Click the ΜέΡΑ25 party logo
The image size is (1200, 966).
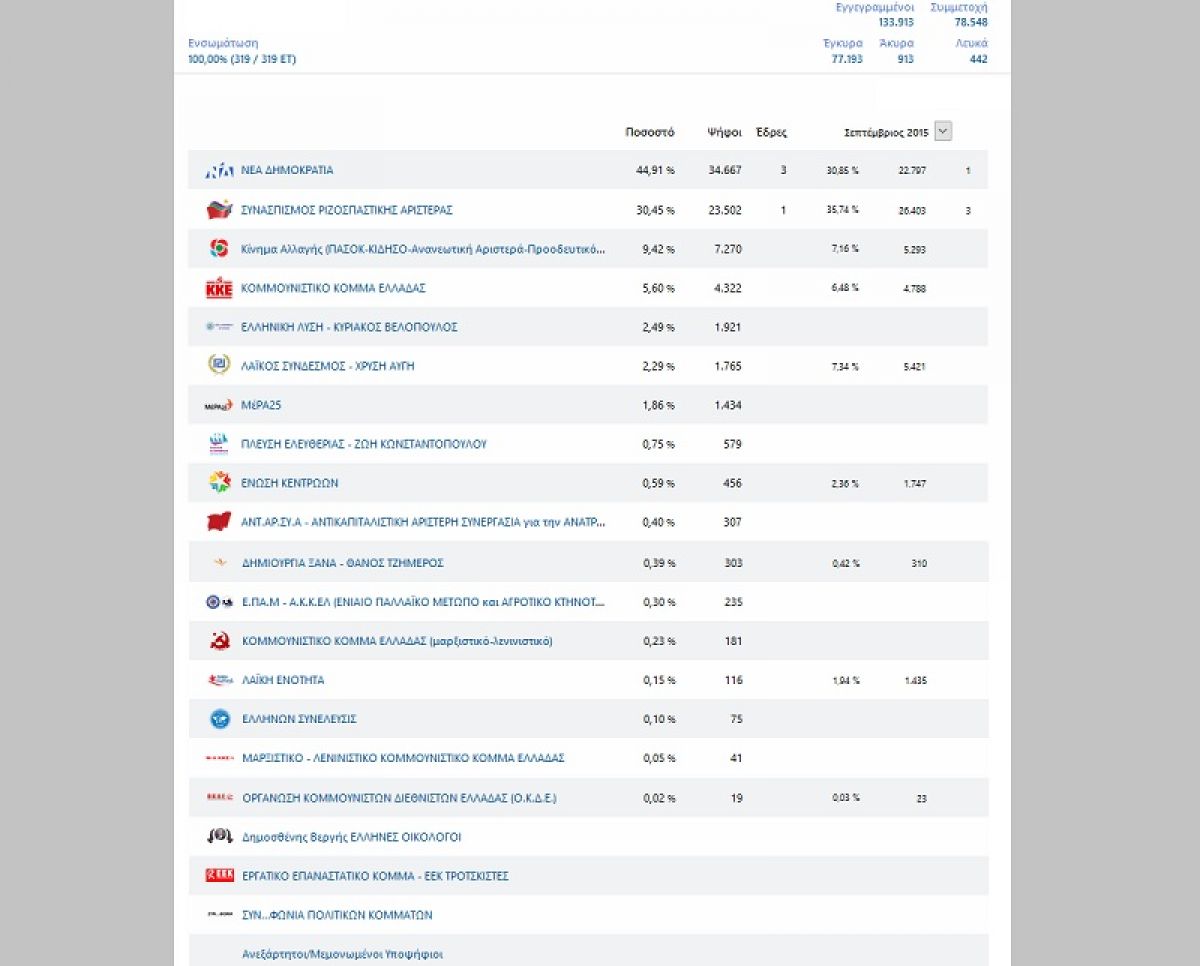pos(219,405)
